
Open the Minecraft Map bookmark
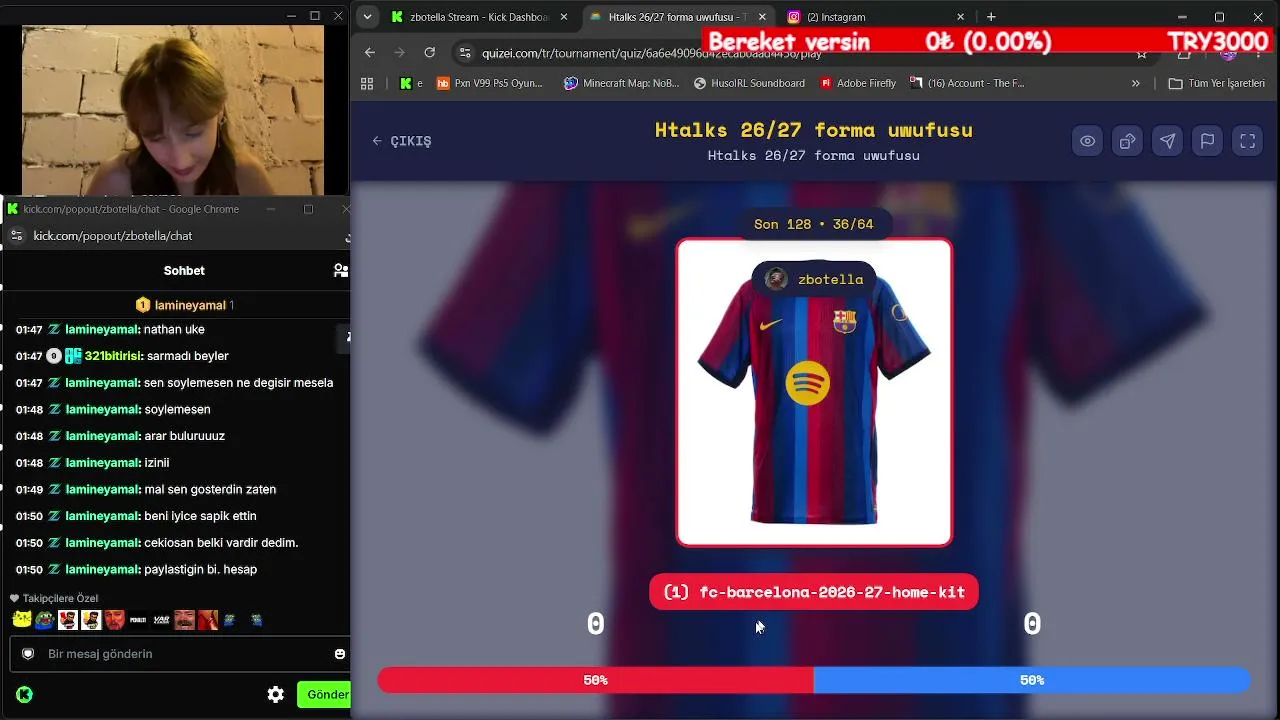622,83
